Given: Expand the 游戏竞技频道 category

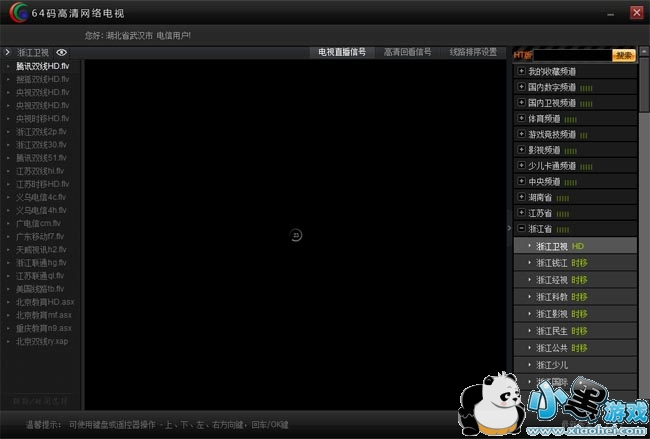Looking at the screenshot, I should [521, 134].
